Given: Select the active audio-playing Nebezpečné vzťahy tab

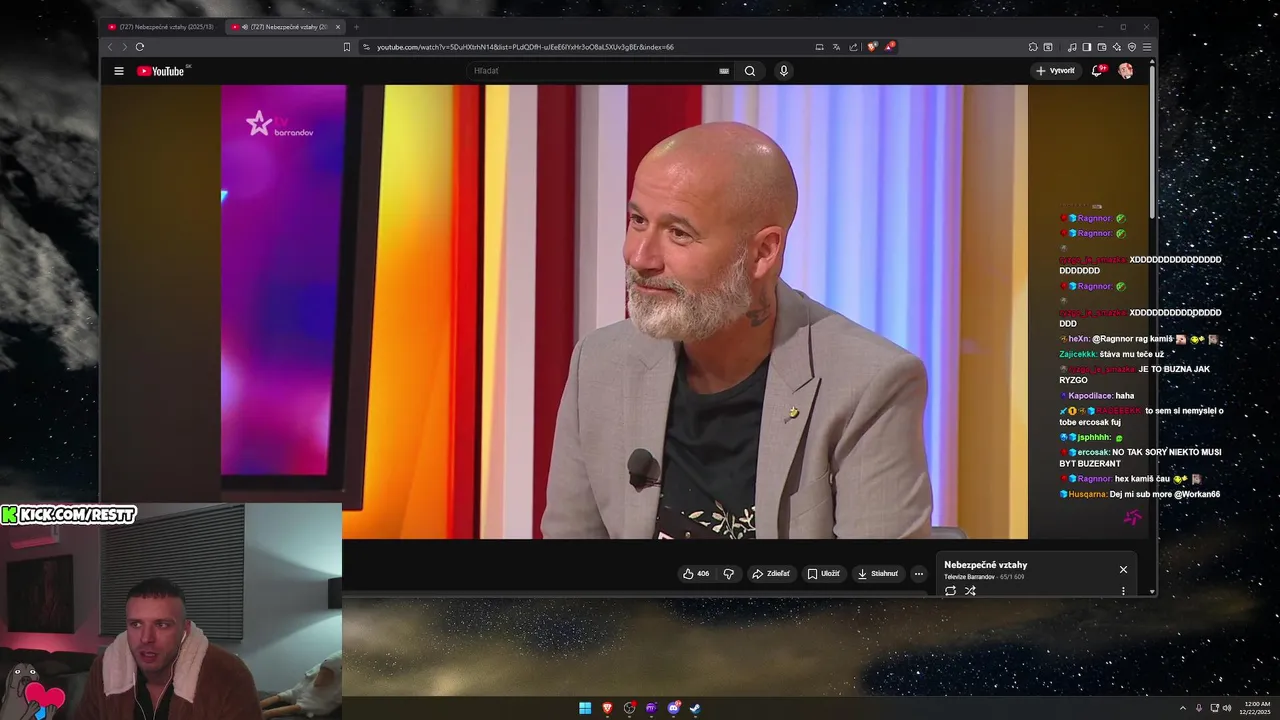Looking at the screenshot, I should click(280, 27).
